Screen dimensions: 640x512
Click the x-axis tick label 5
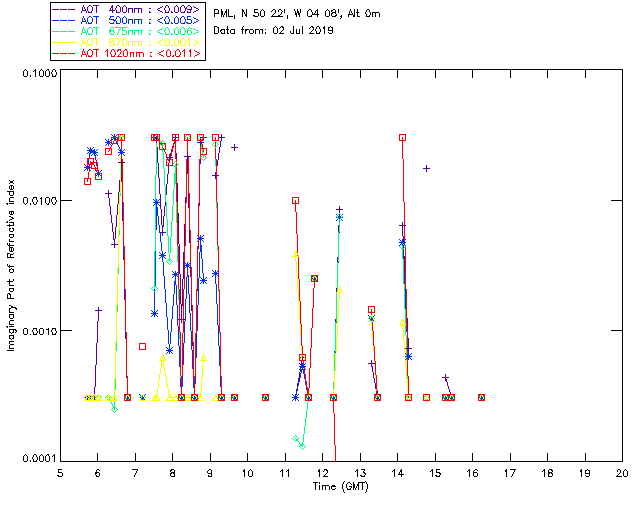tap(60, 472)
